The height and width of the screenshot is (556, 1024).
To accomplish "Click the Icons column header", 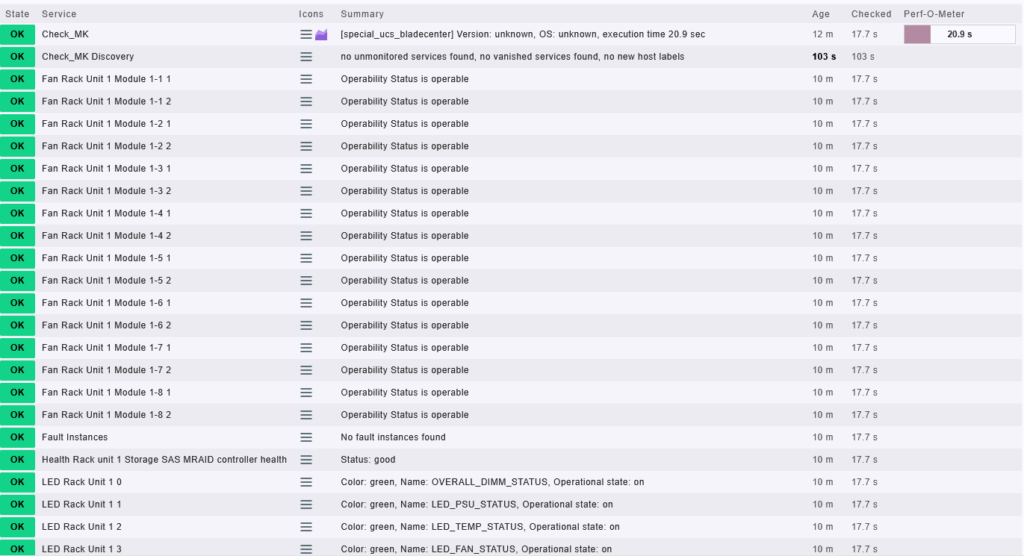I will pyautogui.click(x=311, y=14).
